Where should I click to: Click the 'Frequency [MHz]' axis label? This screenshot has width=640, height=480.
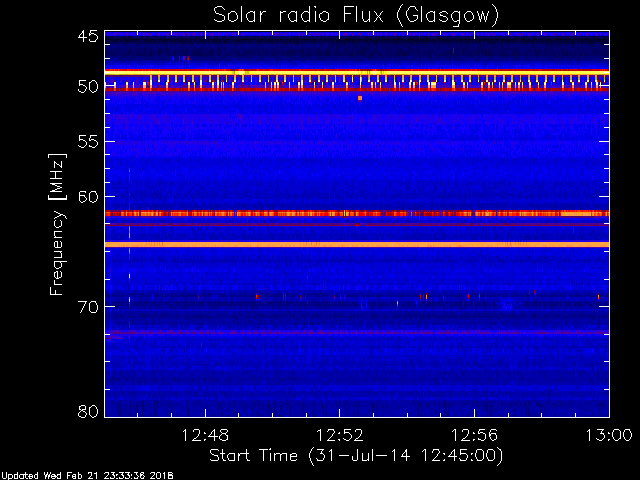57,224
